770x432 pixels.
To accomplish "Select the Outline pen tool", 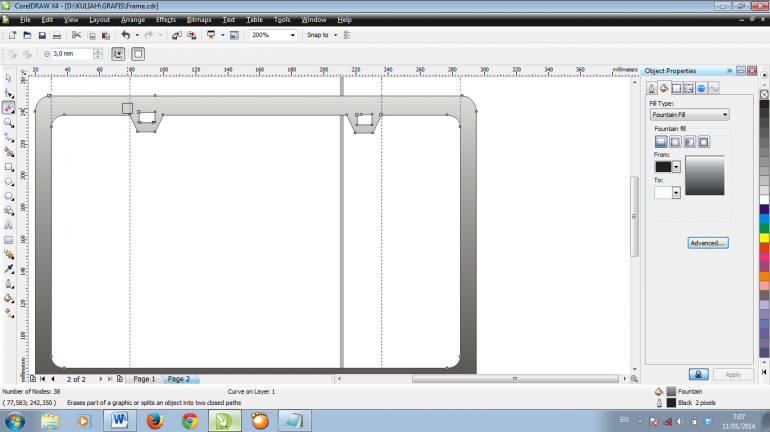I will coord(8,284).
